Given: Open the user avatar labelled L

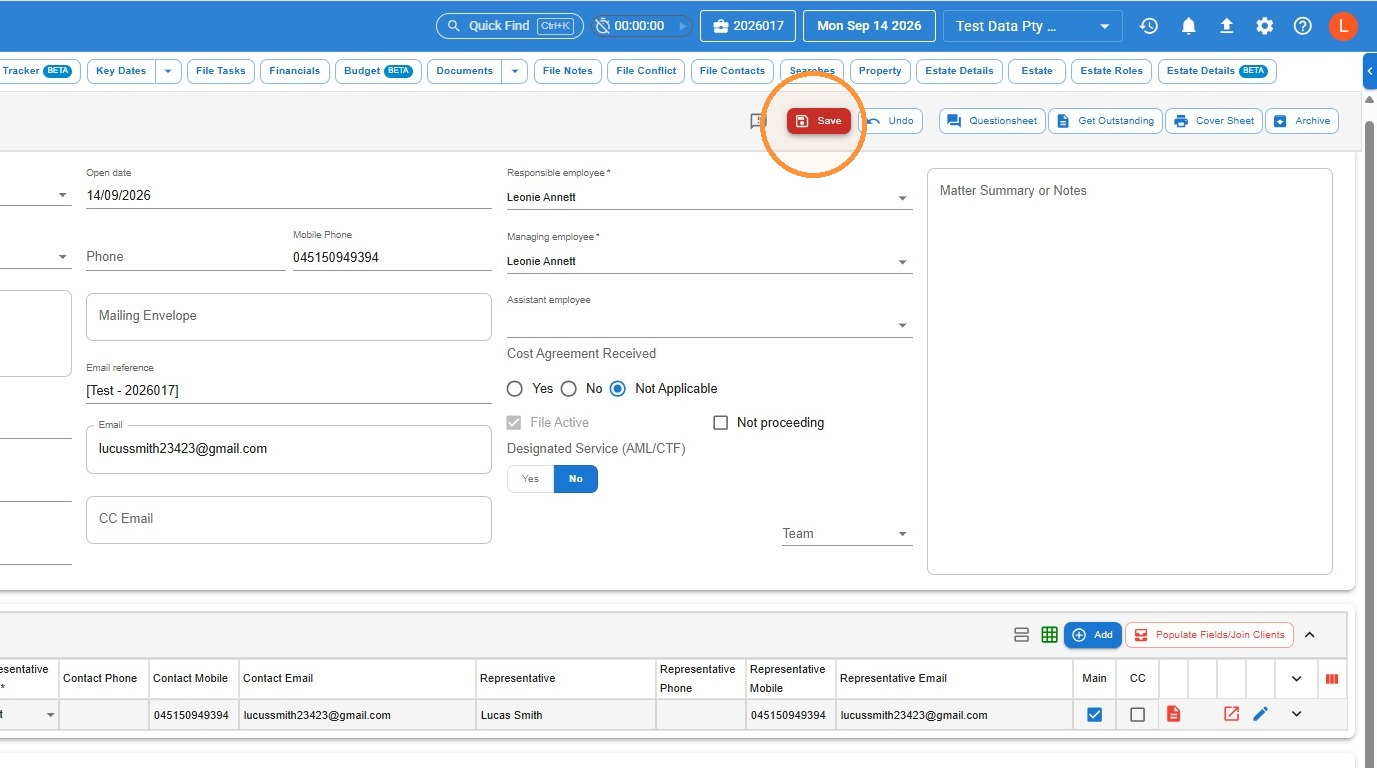Looking at the screenshot, I should click(1343, 26).
